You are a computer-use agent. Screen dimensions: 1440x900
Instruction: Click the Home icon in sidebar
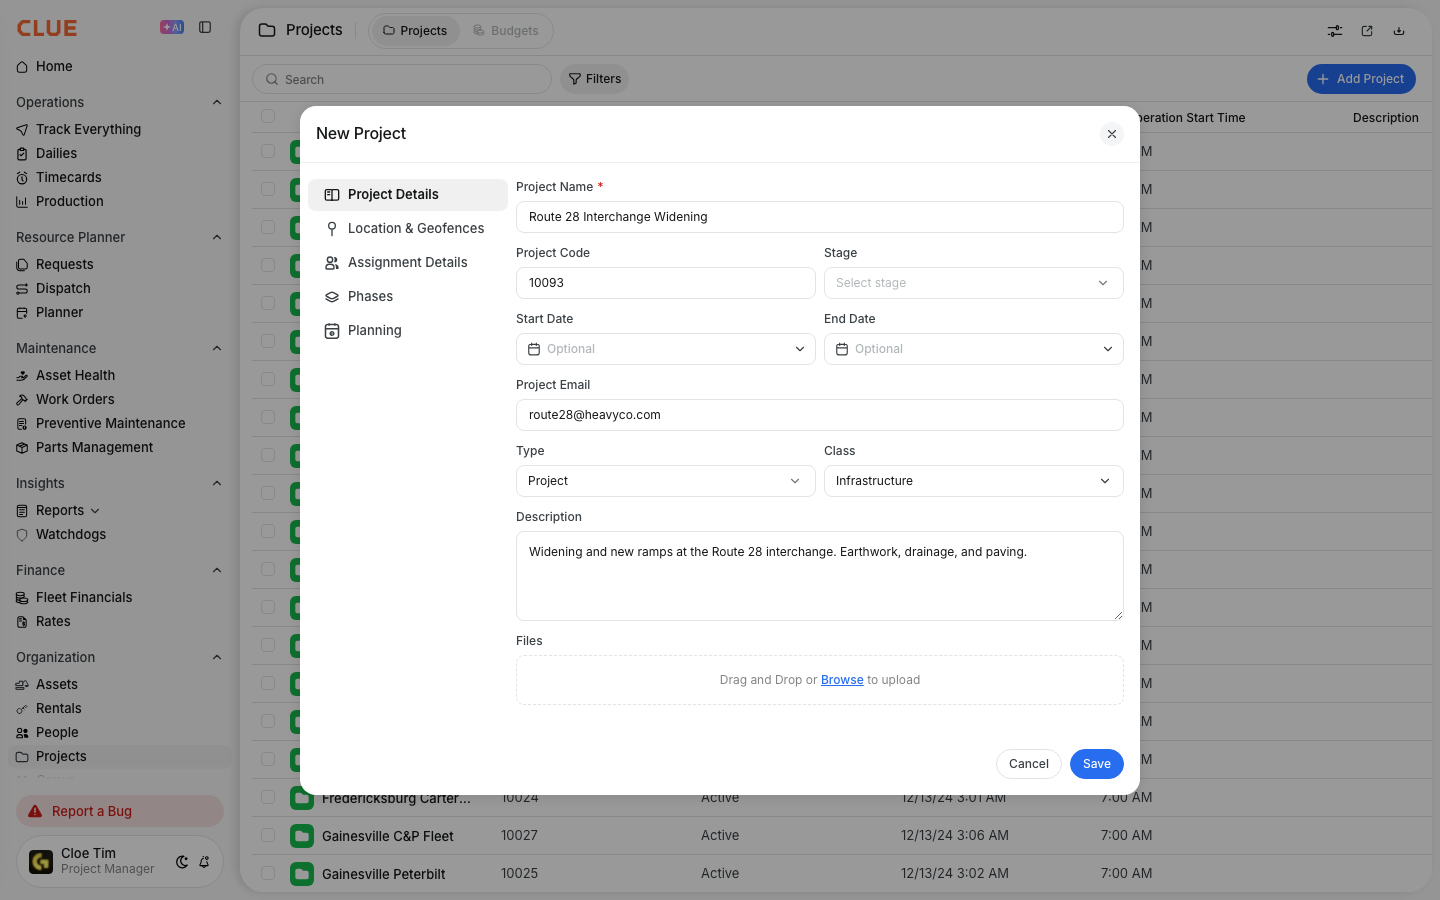click(x=22, y=67)
